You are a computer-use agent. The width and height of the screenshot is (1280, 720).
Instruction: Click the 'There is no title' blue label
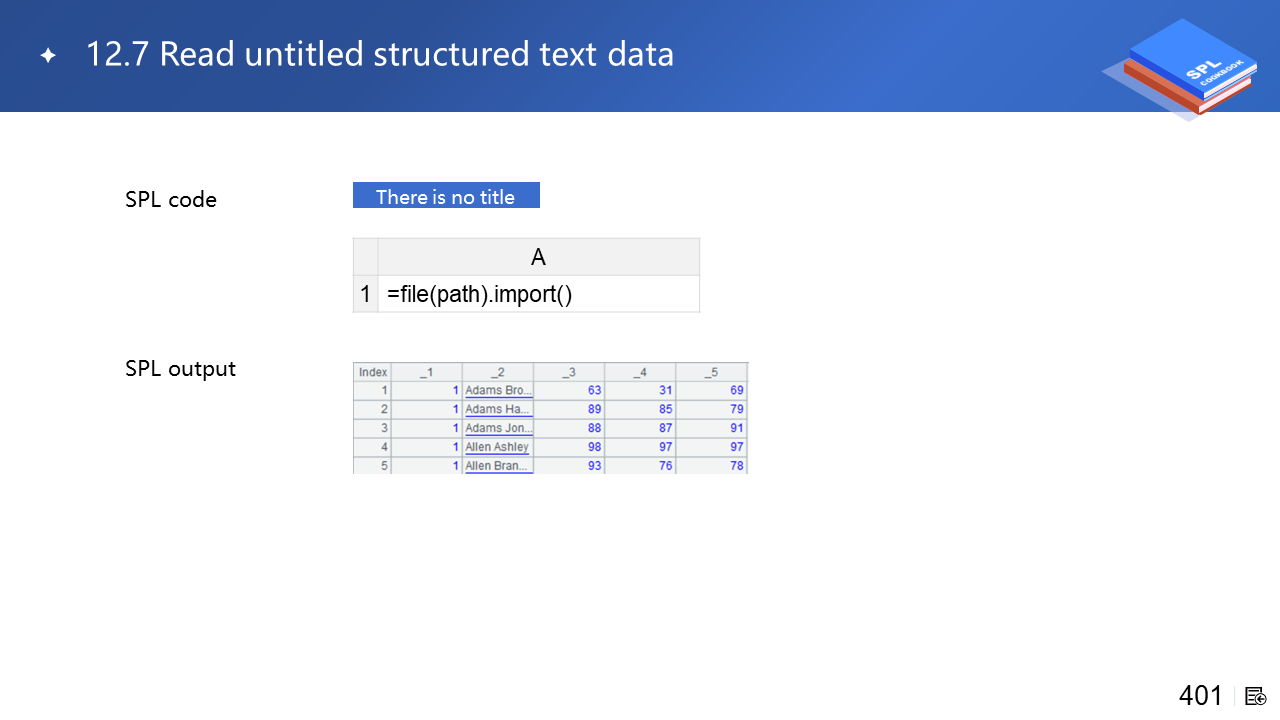click(x=446, y=196)
